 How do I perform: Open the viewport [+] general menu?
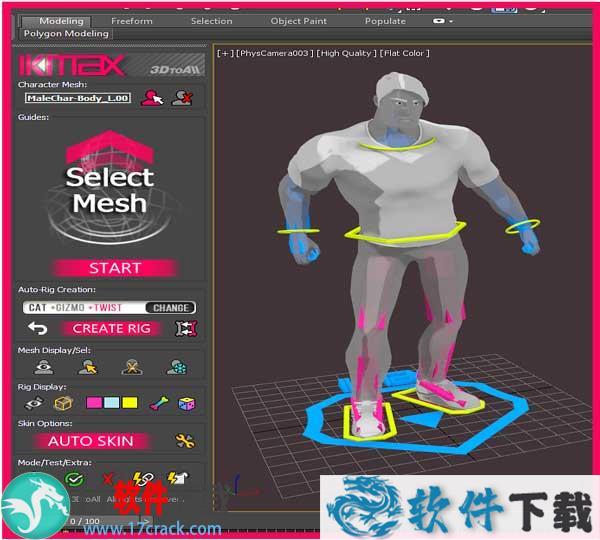[x=225, y=53]
